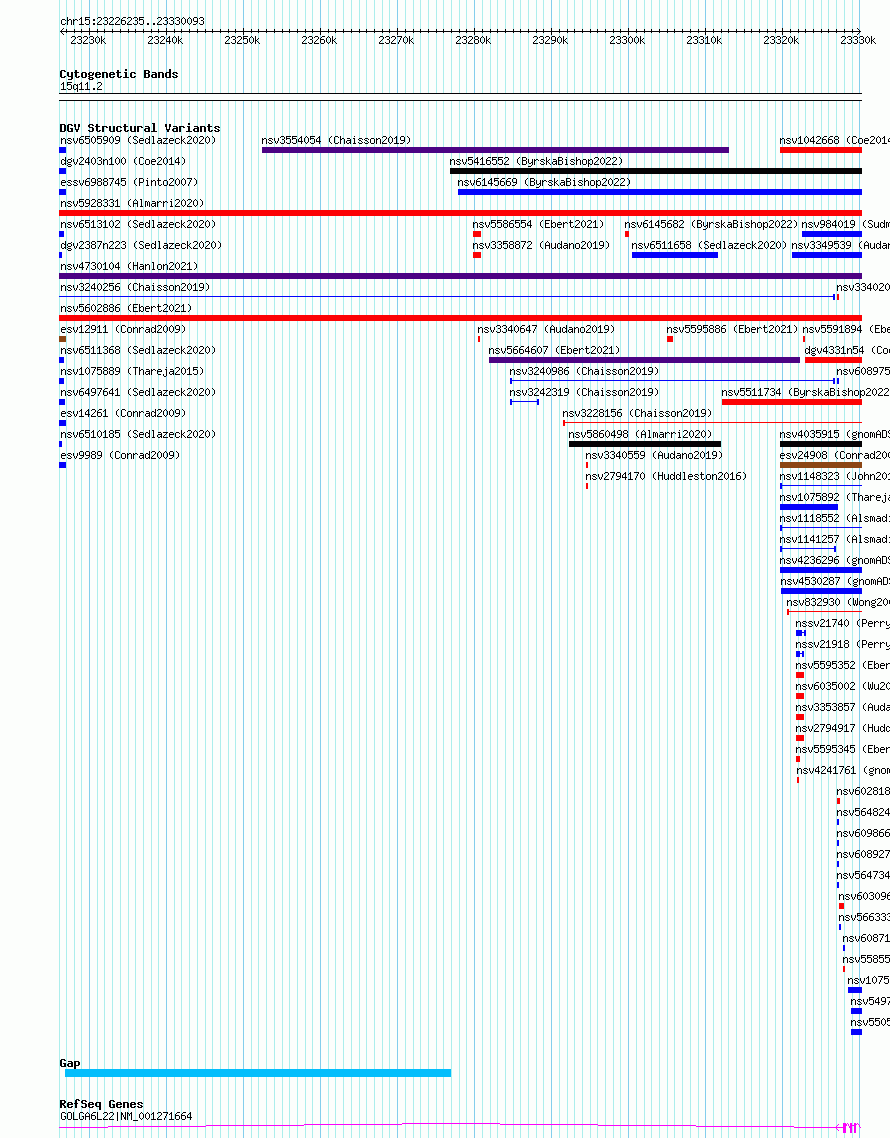890x1138 pixels.
Task: Select variant dgv2387n223 (Sedlazeck2020)
Action: 141,245
